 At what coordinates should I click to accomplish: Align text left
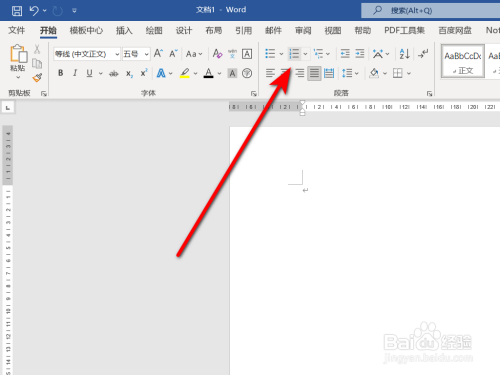[270, 73]
